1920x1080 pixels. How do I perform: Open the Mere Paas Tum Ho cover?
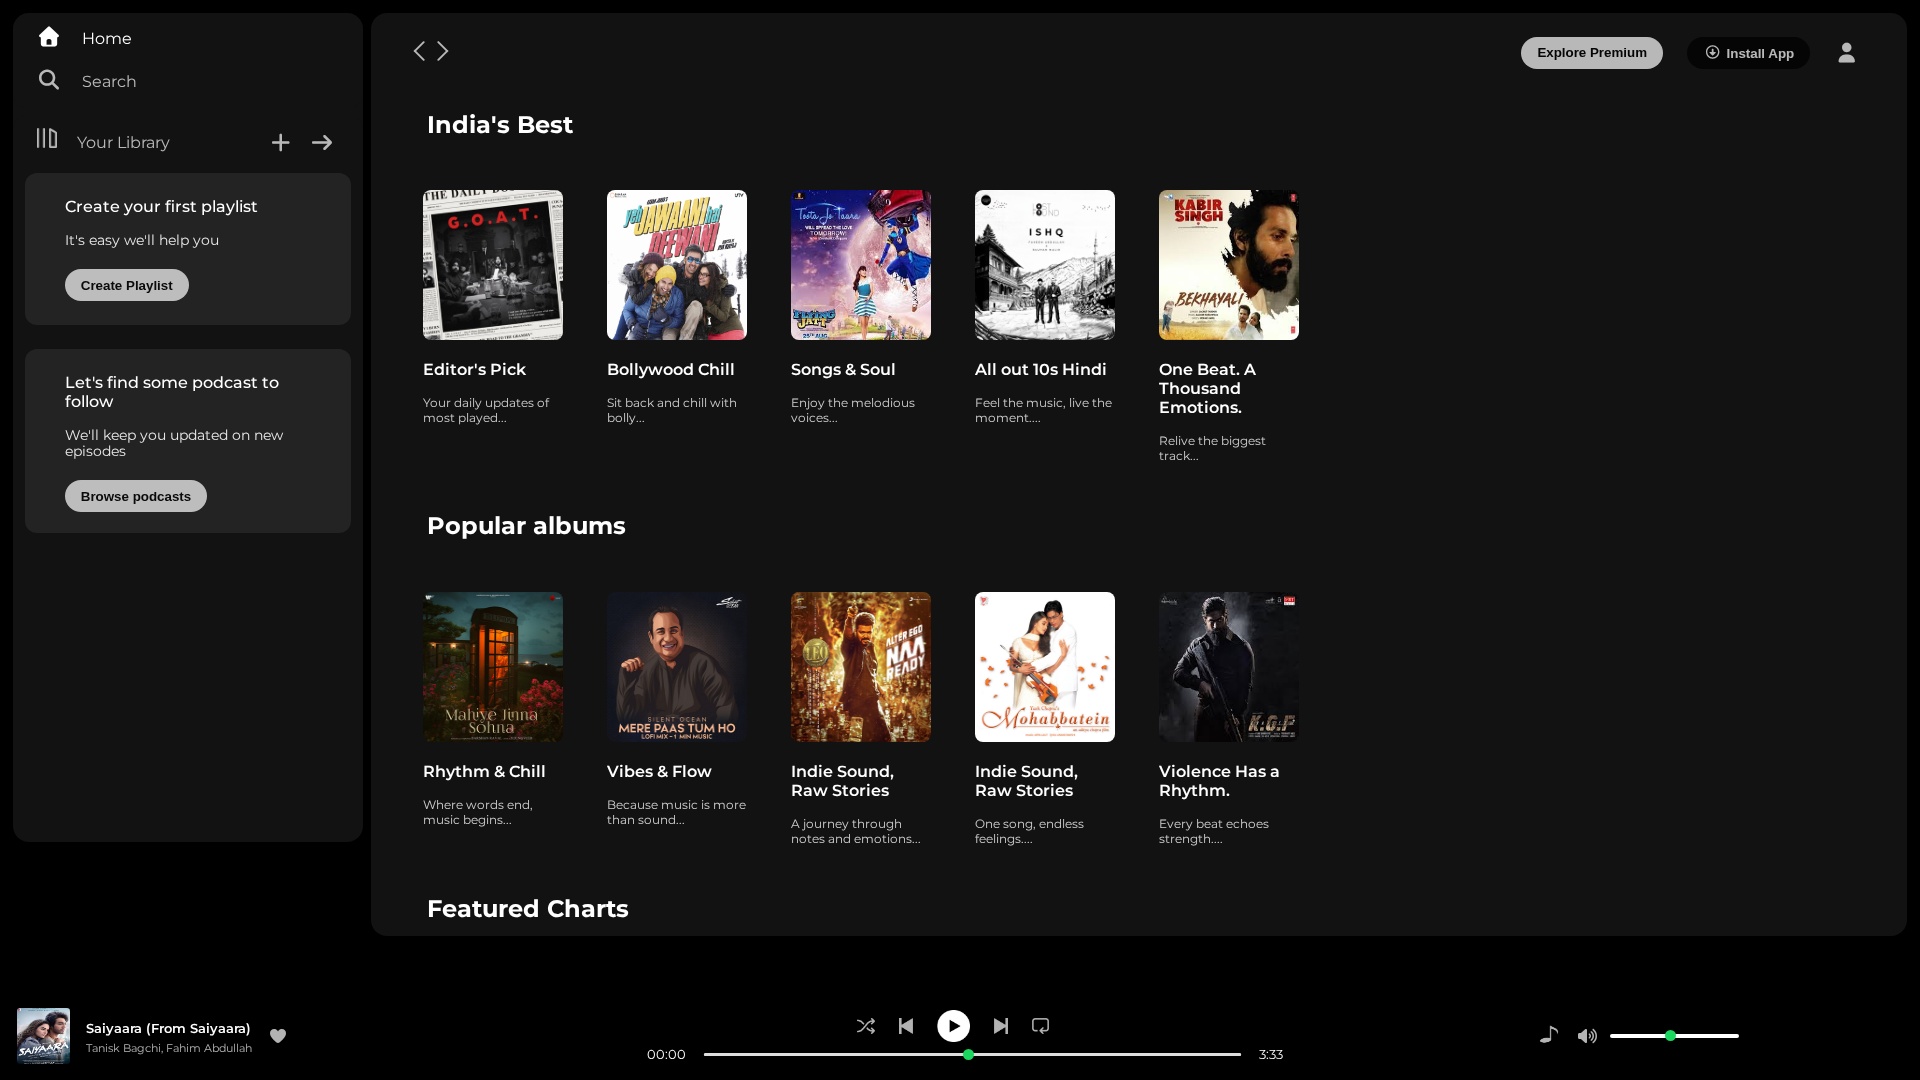(x=677, y=667)
